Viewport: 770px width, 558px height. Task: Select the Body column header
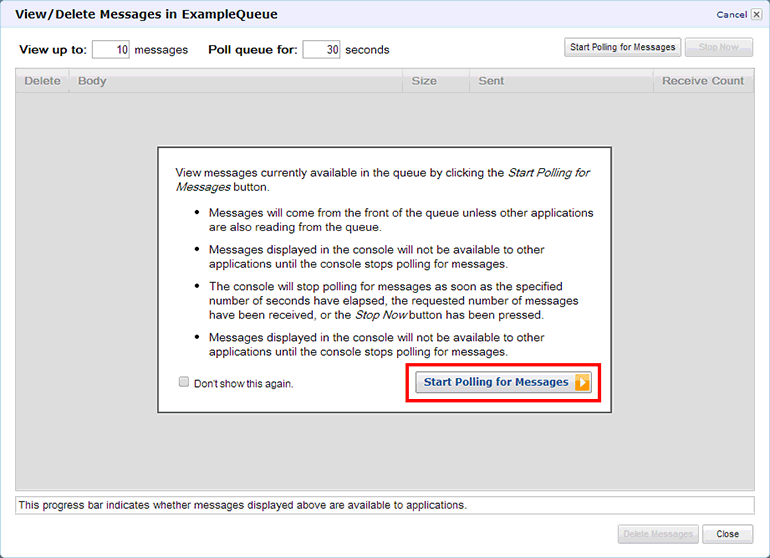pos(92,81)
